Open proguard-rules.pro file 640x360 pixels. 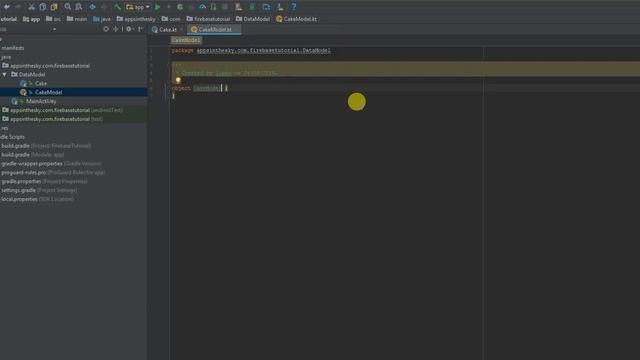(x=53, y=173)
